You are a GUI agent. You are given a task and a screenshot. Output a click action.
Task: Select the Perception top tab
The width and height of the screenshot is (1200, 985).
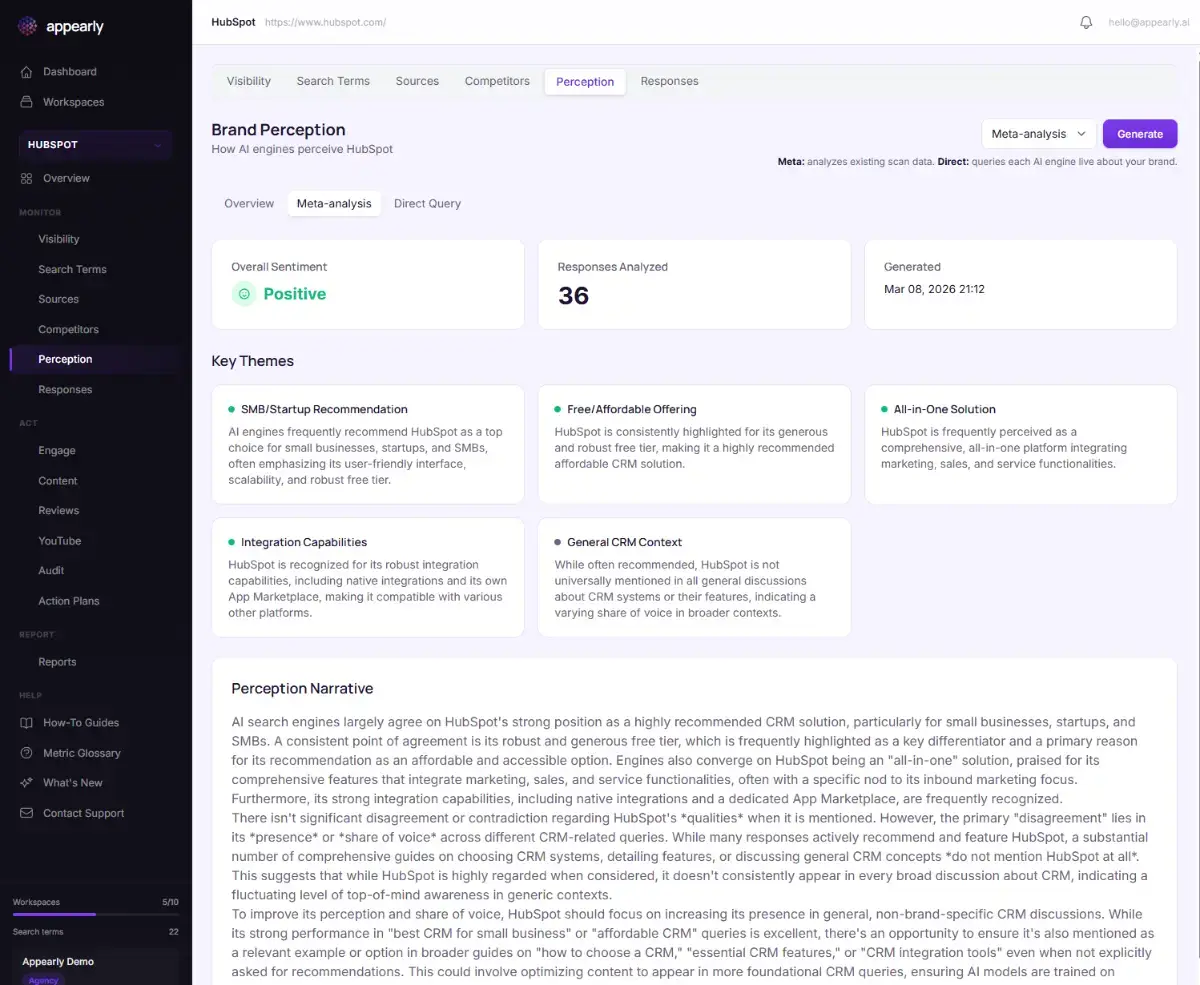(585, 82)
